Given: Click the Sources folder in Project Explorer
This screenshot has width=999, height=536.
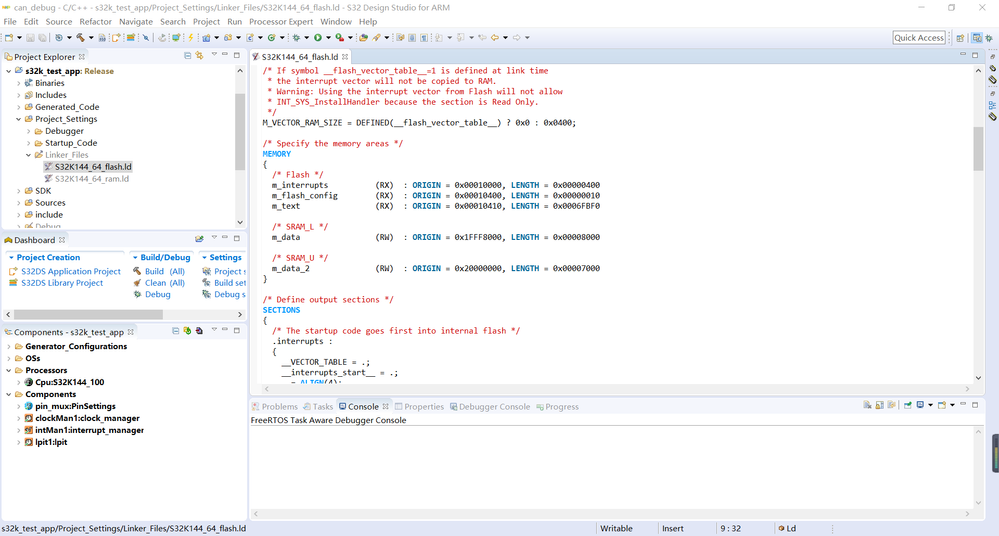Looking at the screenshot, I should point(50,203).
